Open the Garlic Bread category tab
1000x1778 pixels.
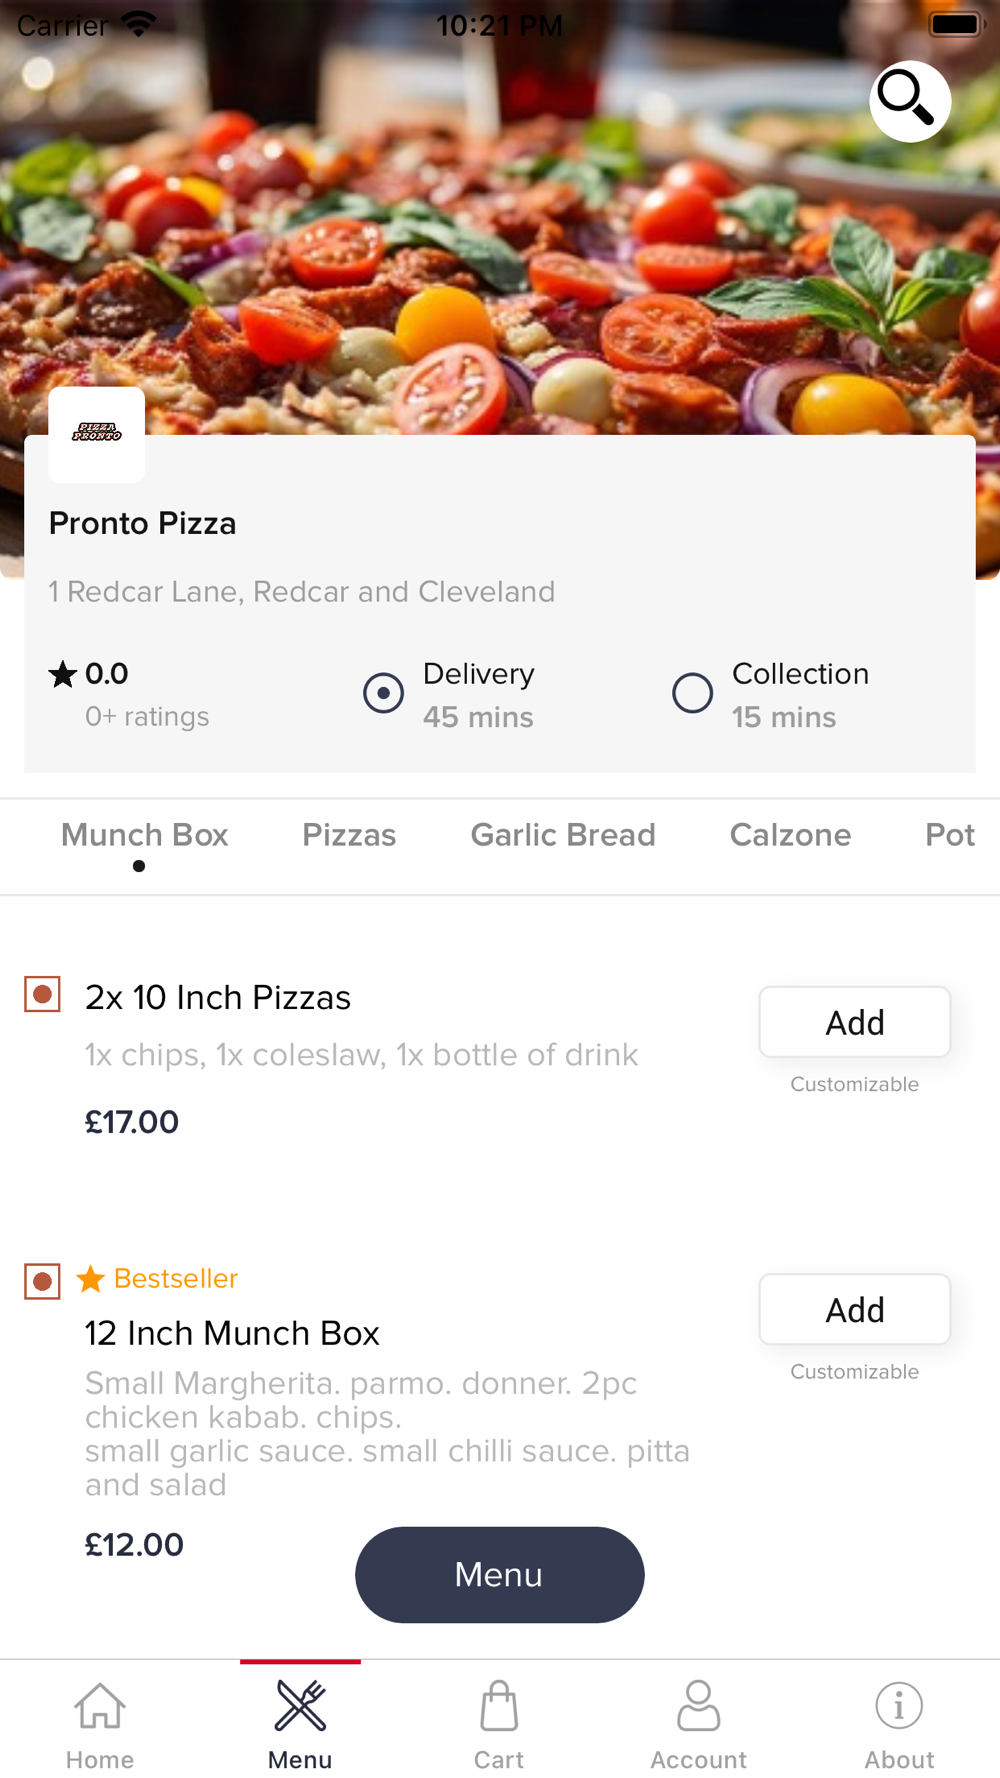click(563, 836)
